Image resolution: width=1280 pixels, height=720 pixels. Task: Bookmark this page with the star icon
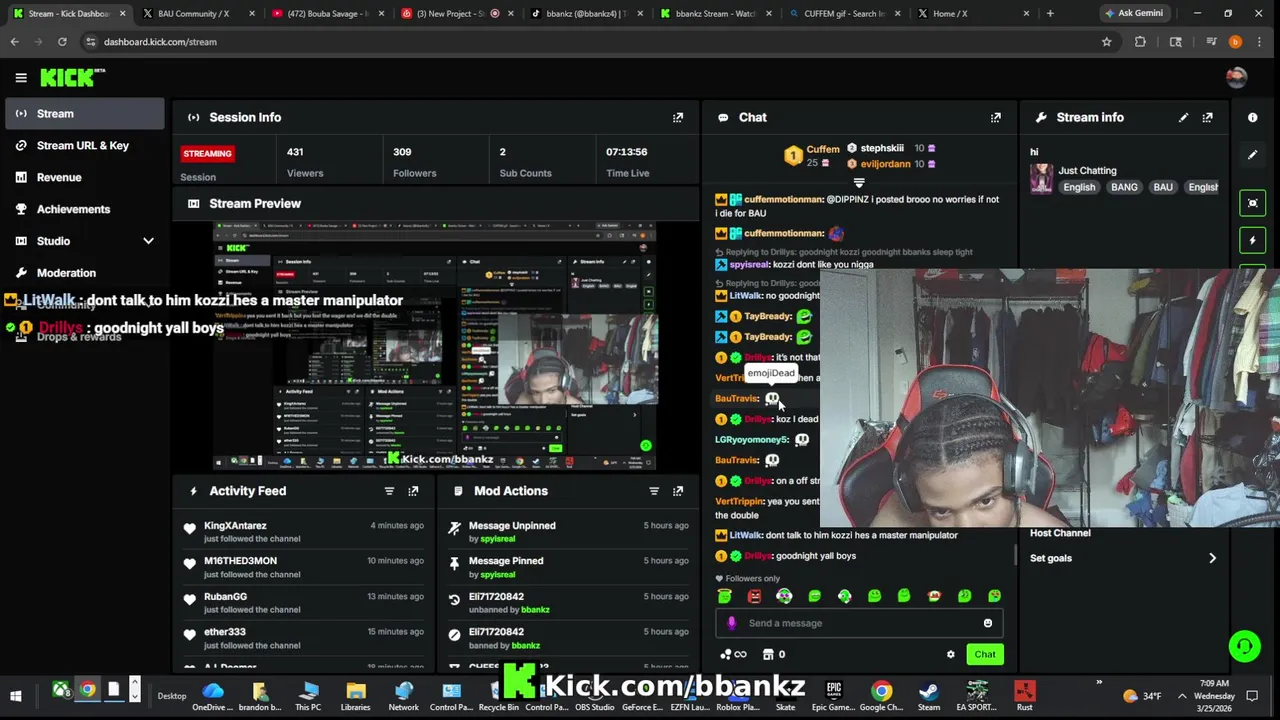[x=1106, y=41]
